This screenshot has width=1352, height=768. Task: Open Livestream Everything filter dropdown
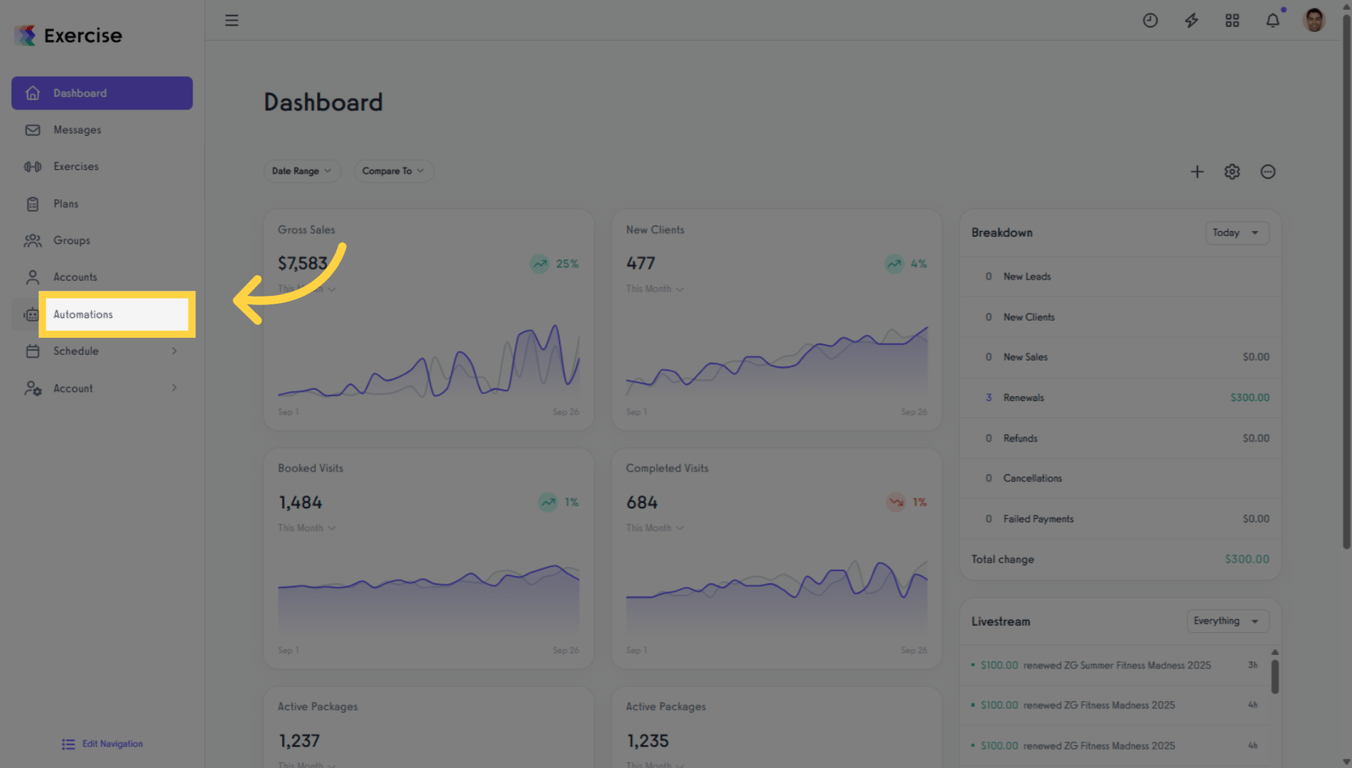pyautogui.click(x=1228, y=621)
